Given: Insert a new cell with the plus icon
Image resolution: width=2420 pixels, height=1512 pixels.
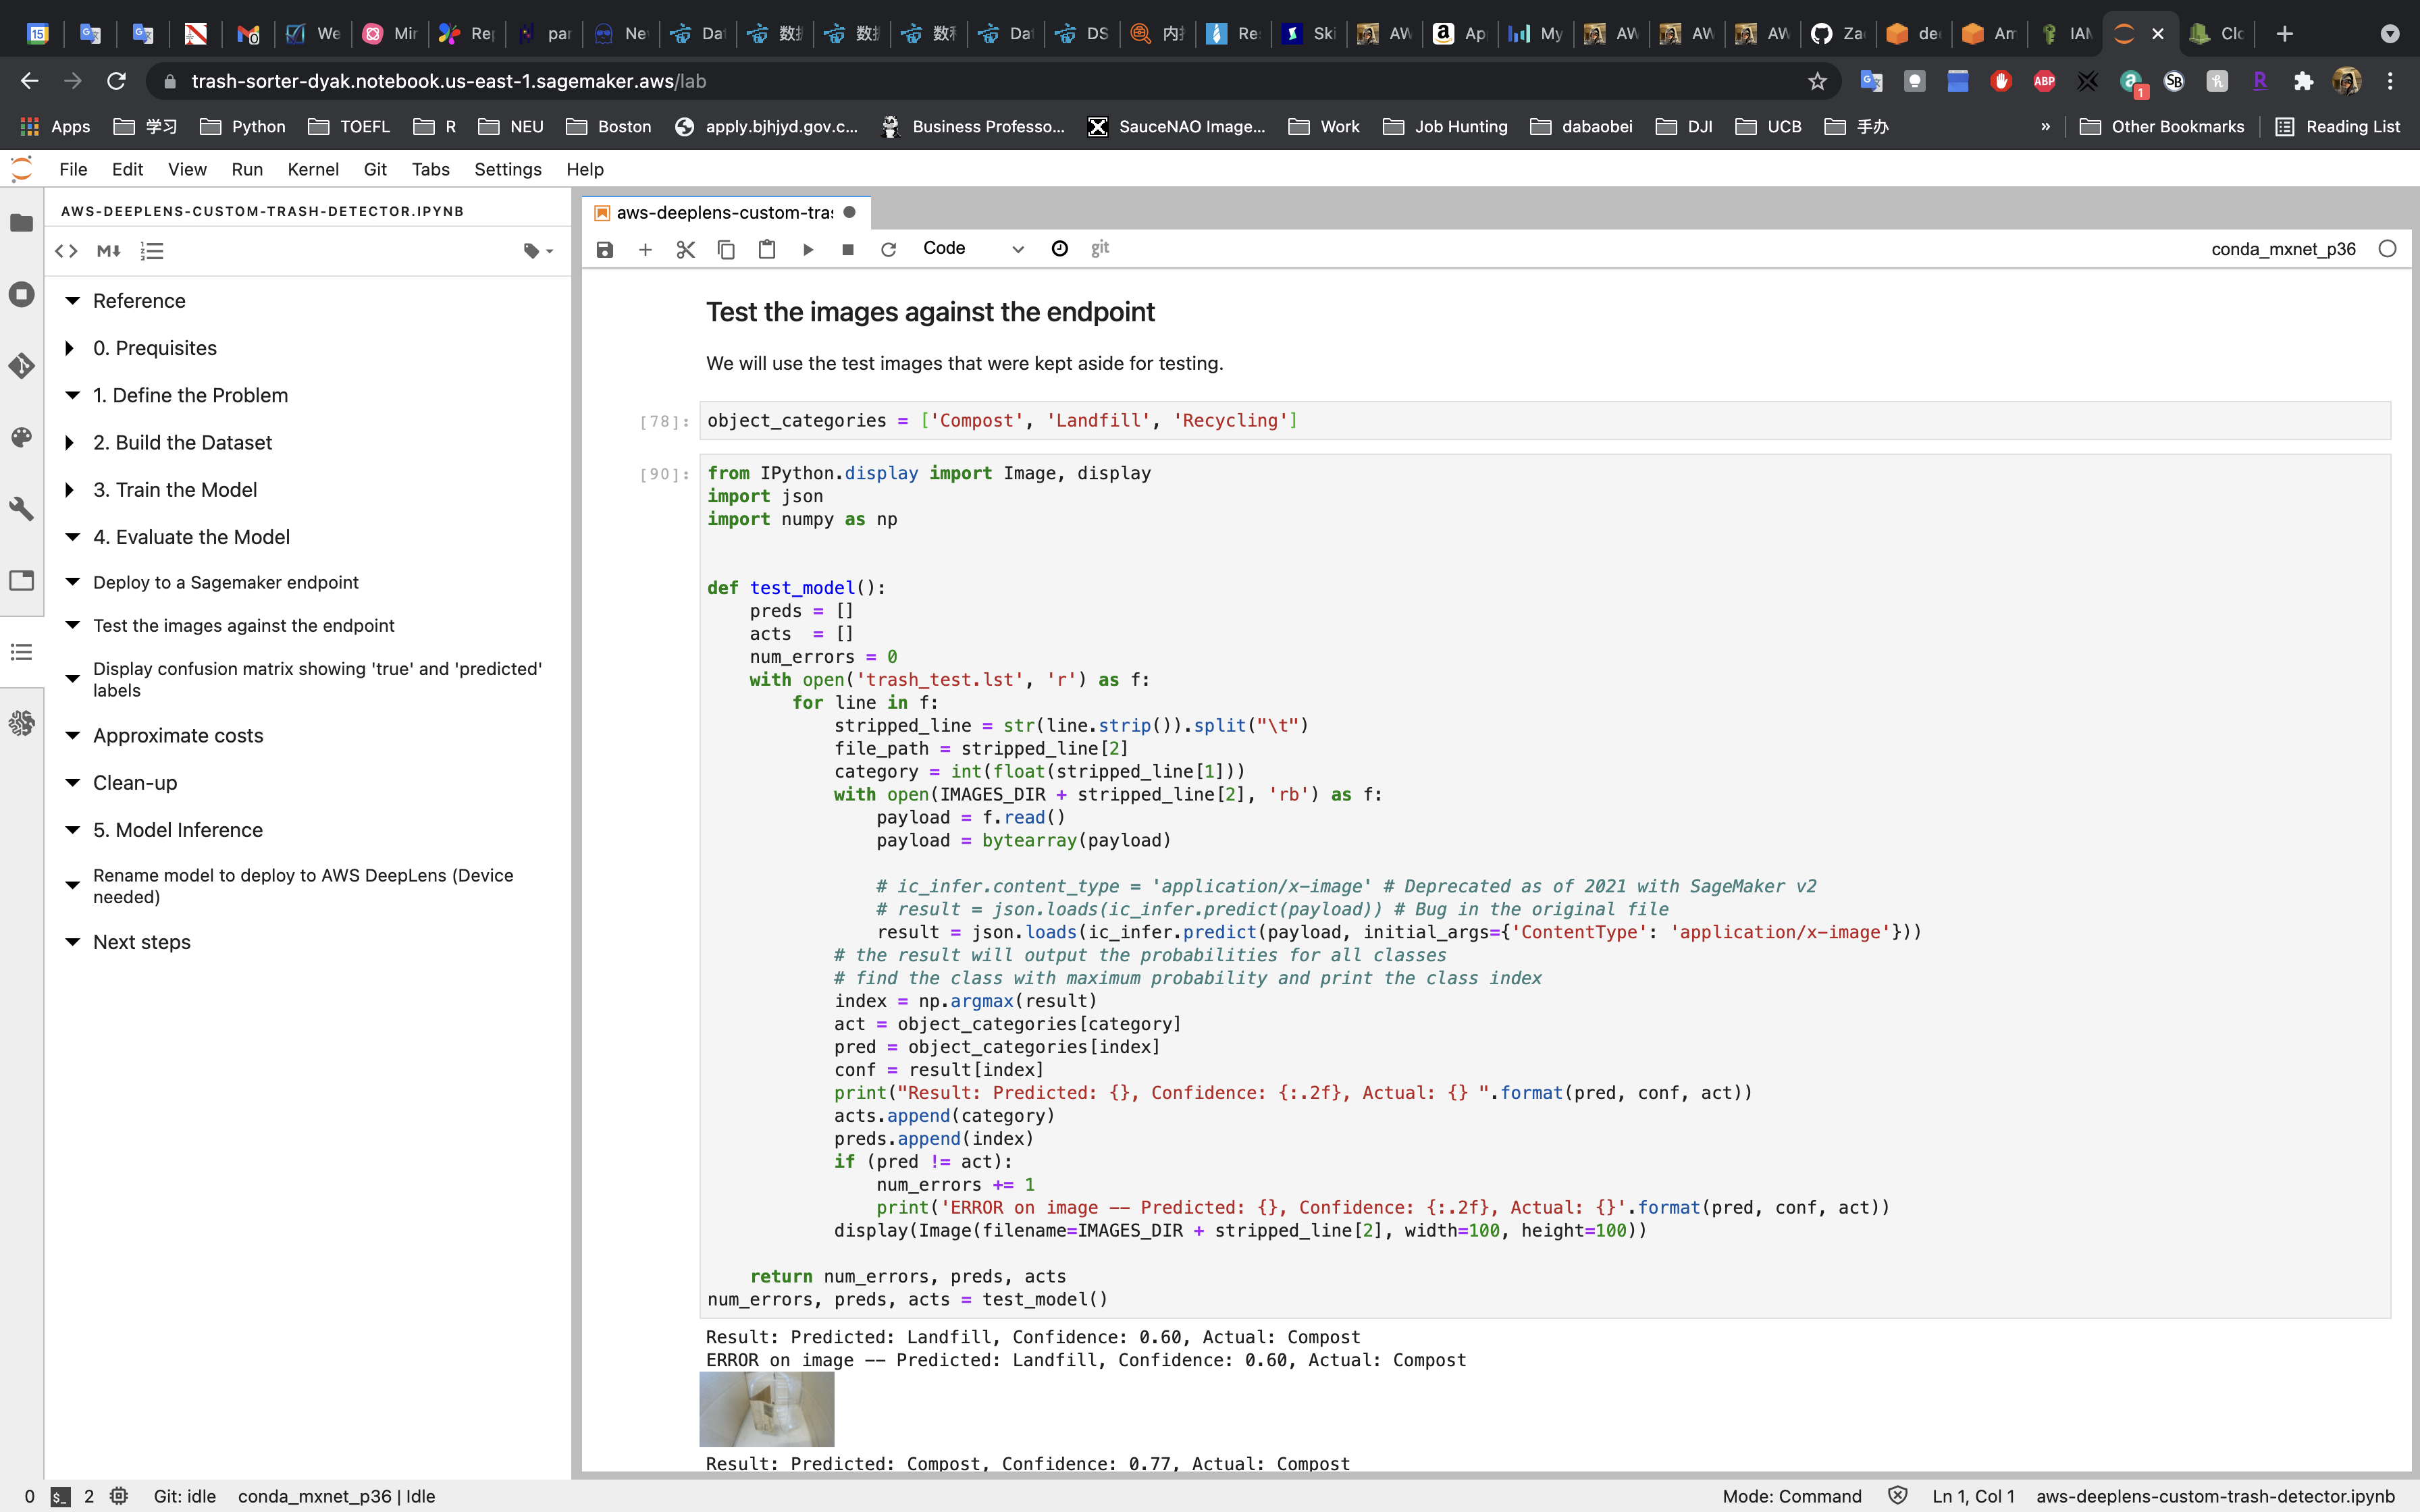Looking at the screenshot, I should 645,249.
